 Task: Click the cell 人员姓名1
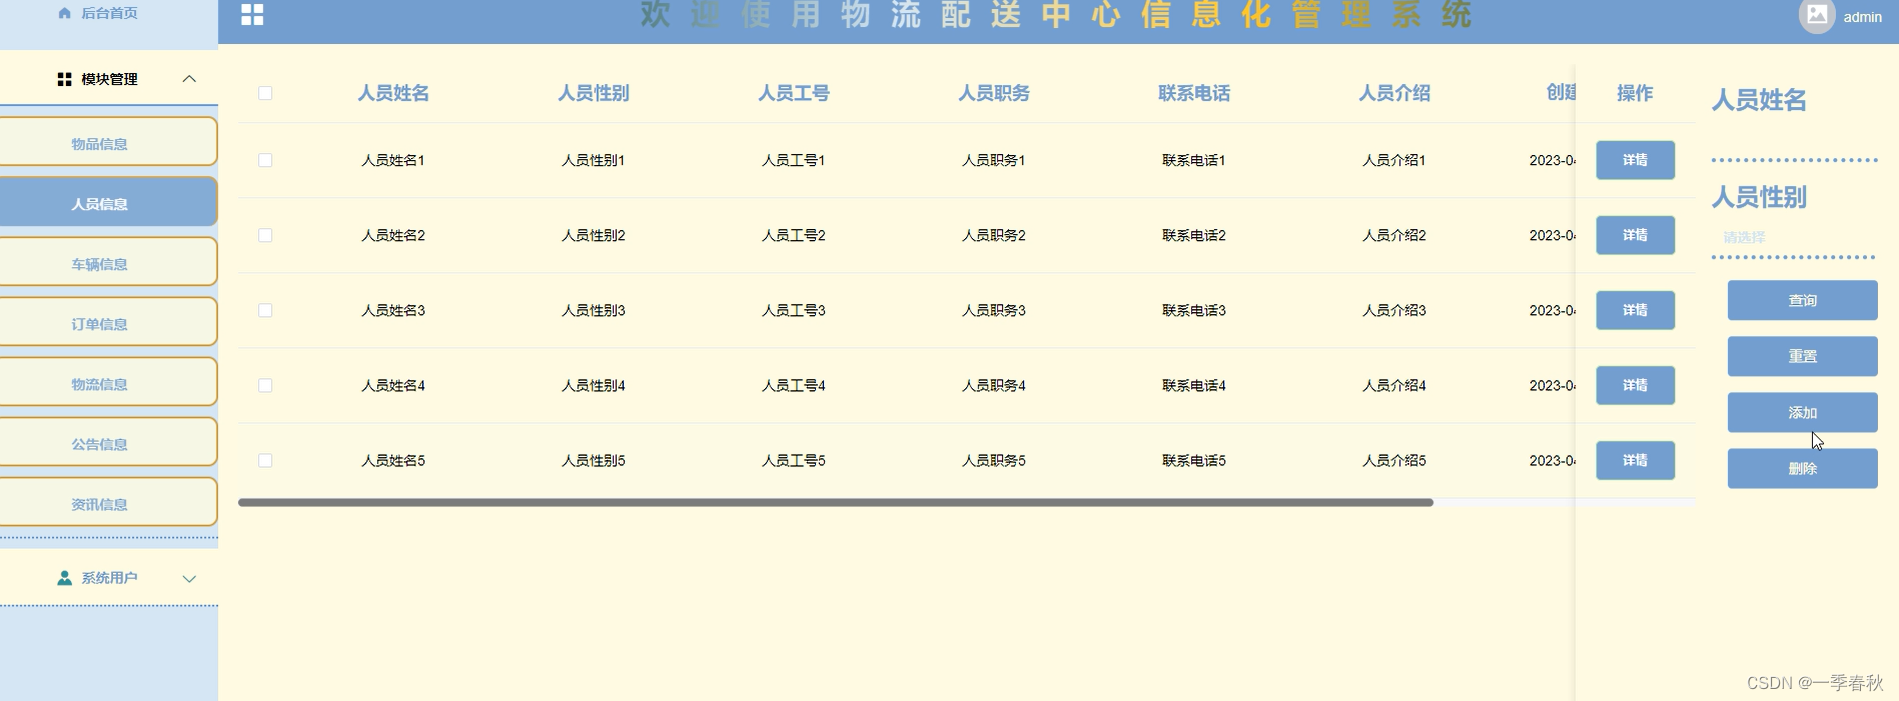click(393, 160)
